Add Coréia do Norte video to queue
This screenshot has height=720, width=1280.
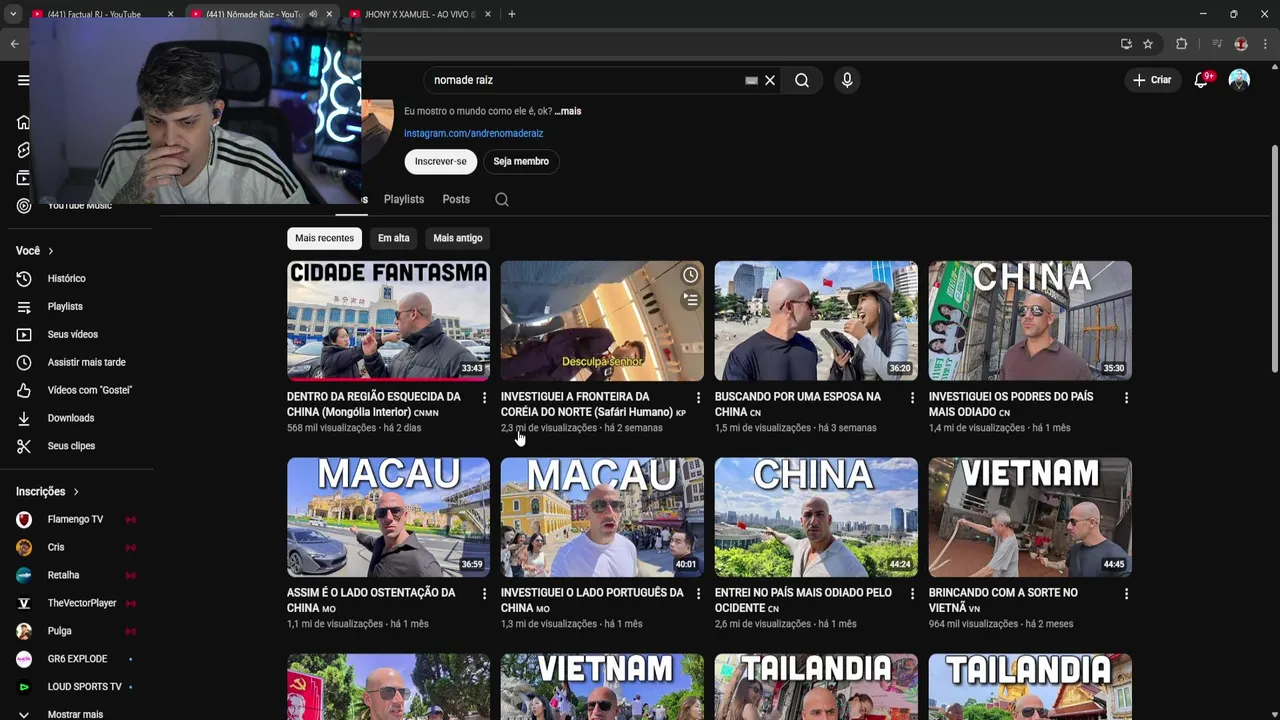690,299
